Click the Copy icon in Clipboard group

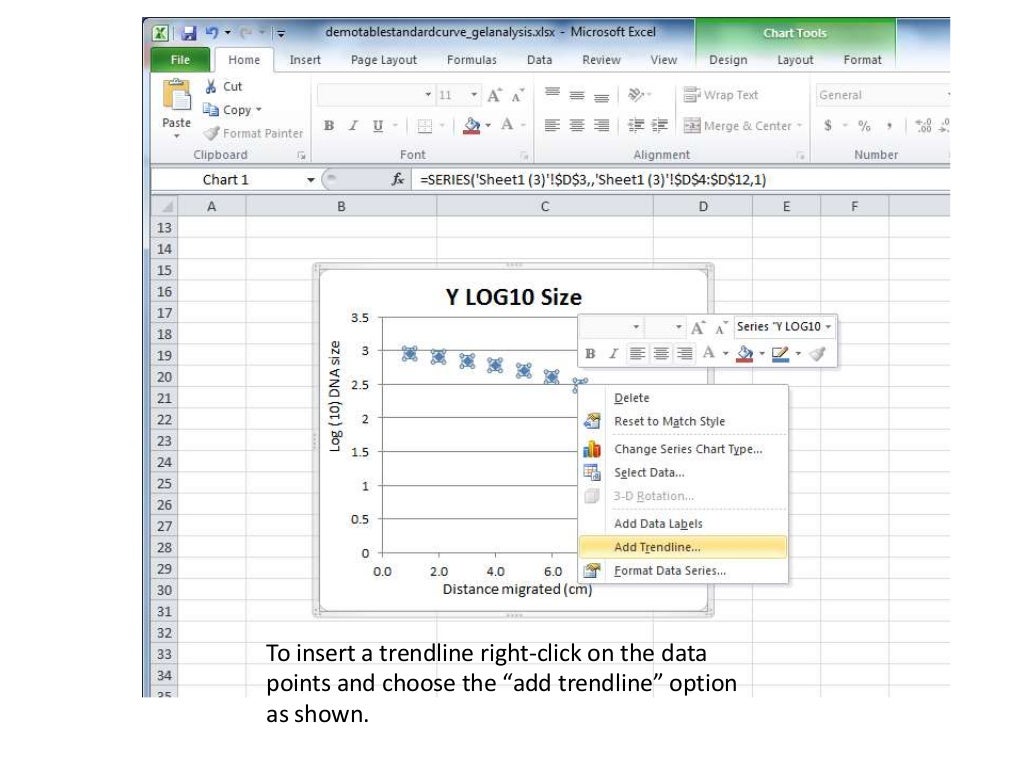210,110
